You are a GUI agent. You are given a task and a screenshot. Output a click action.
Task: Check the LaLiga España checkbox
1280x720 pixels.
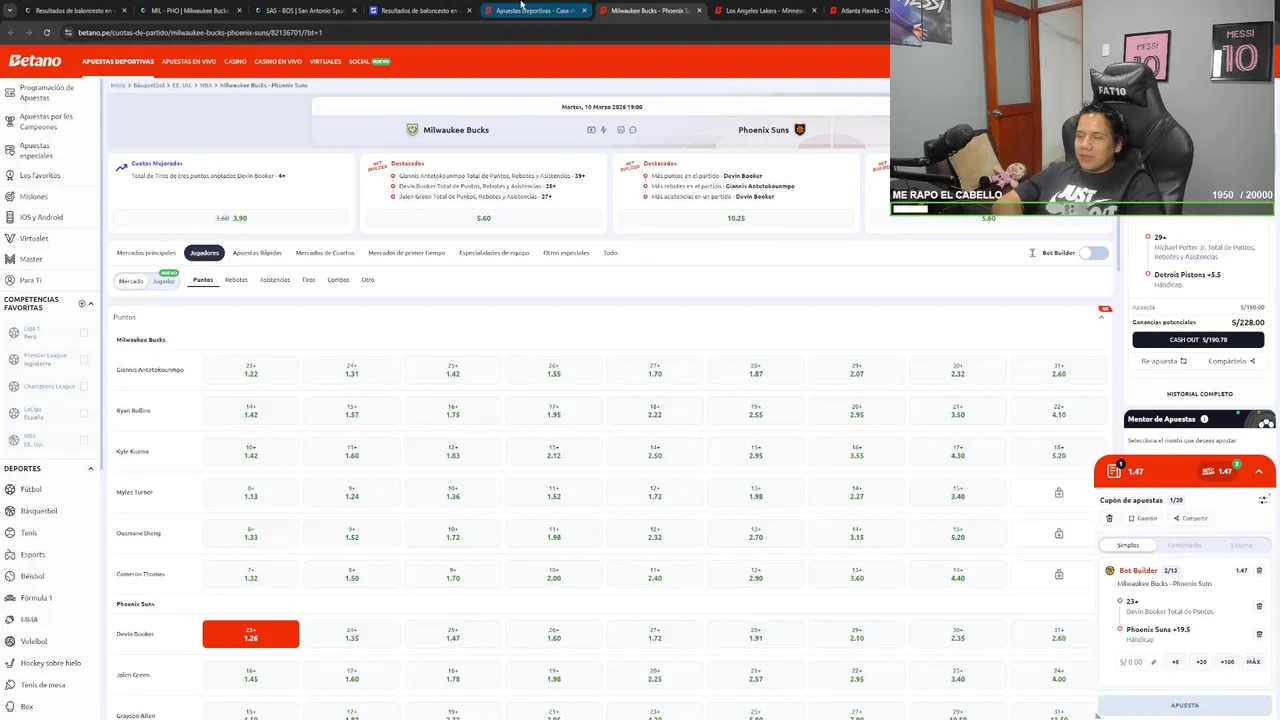84,413
